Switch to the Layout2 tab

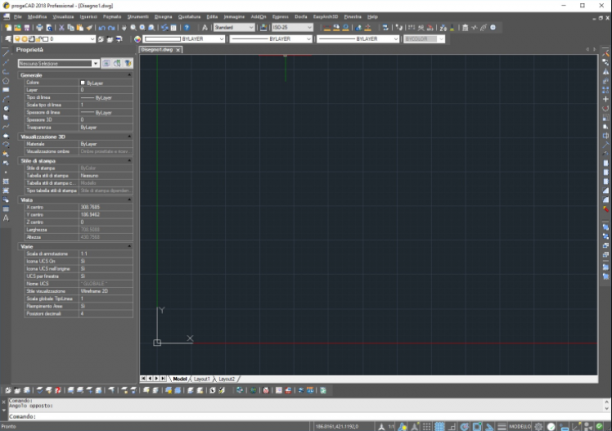point(226,379)
